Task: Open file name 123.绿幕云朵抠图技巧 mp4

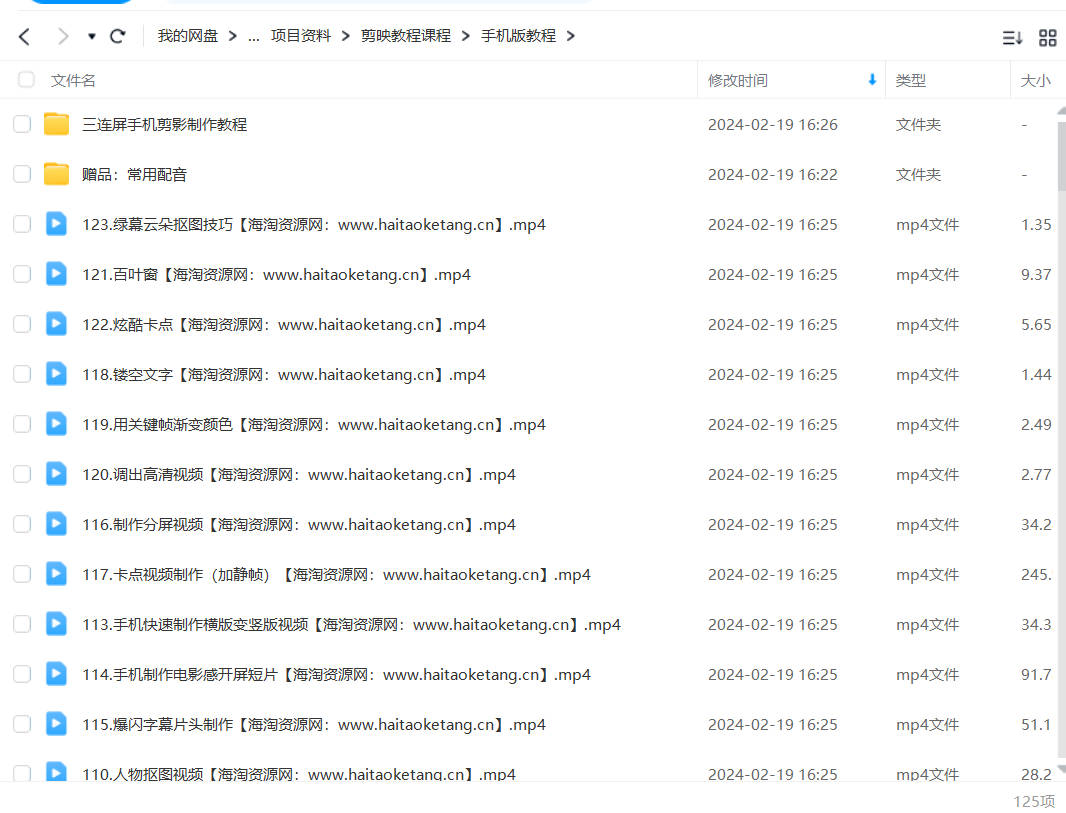Action: pos(314,225)
